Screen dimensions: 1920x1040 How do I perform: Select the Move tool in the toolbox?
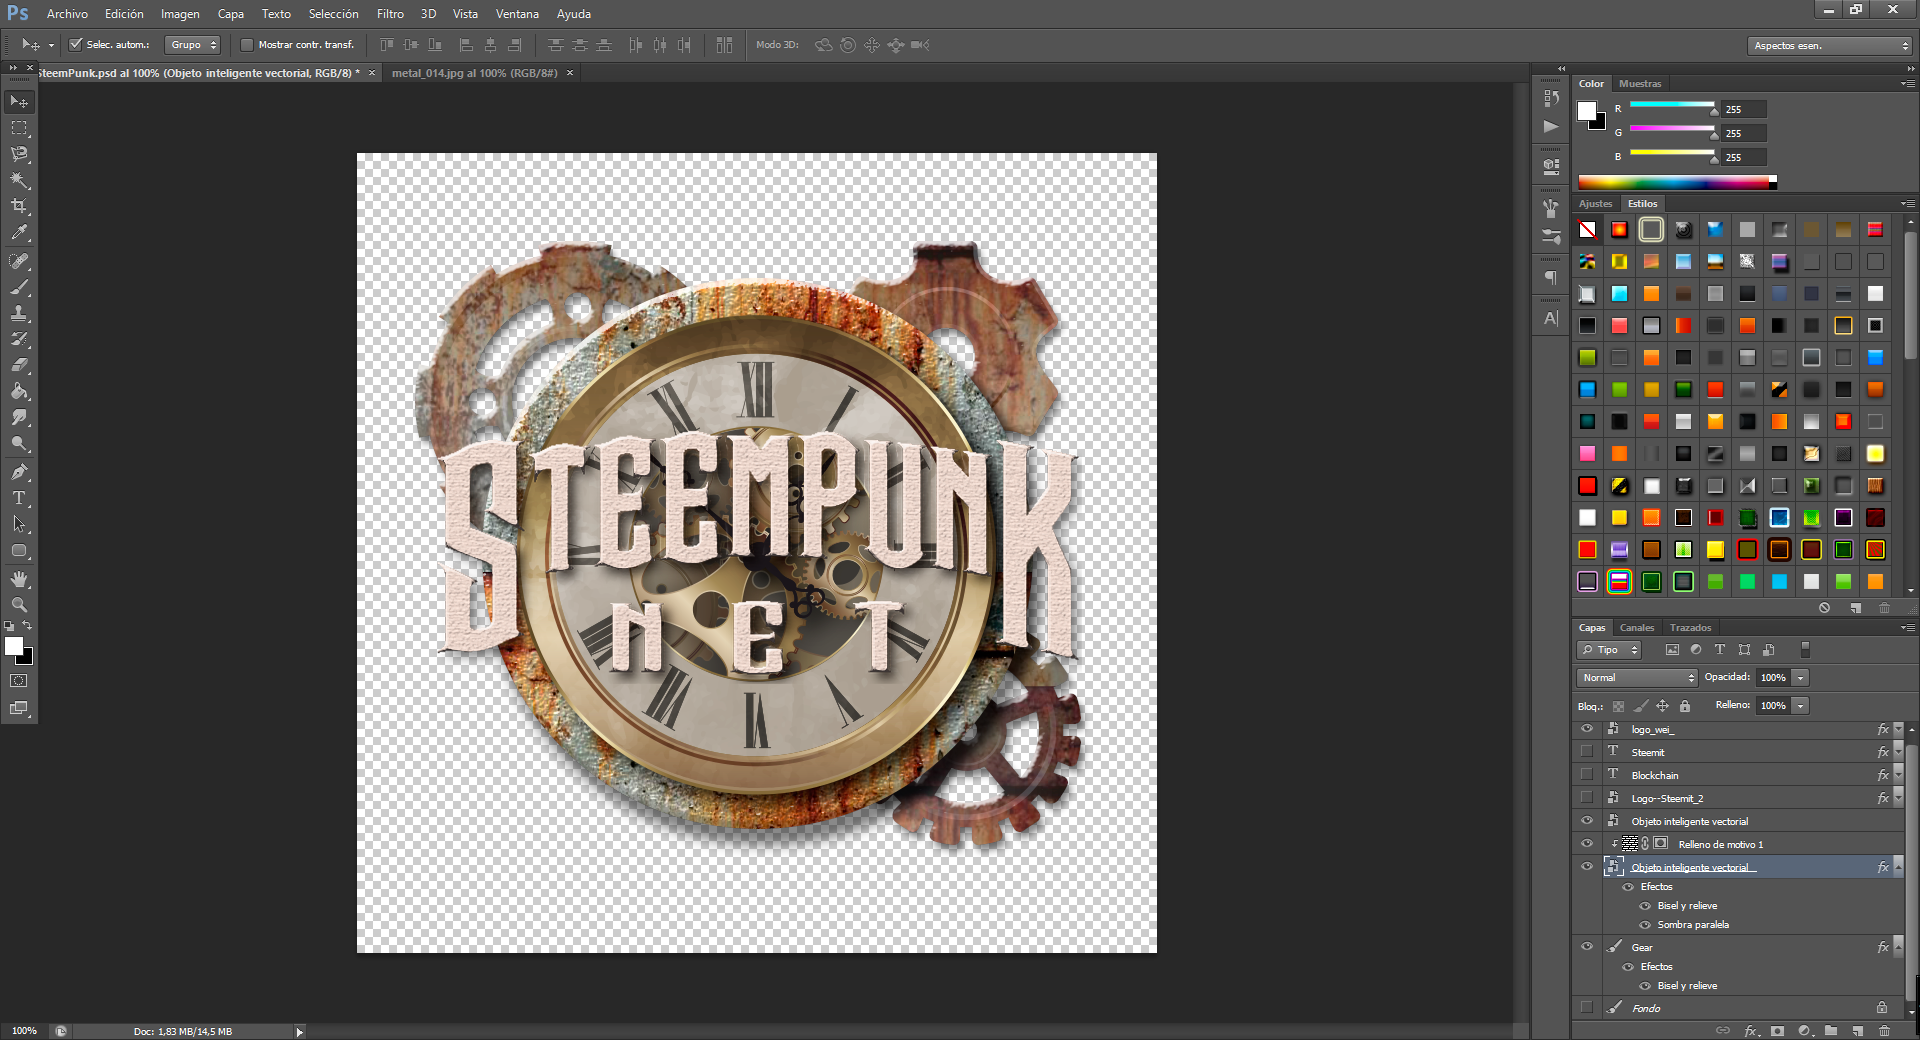tap(19, 102)
